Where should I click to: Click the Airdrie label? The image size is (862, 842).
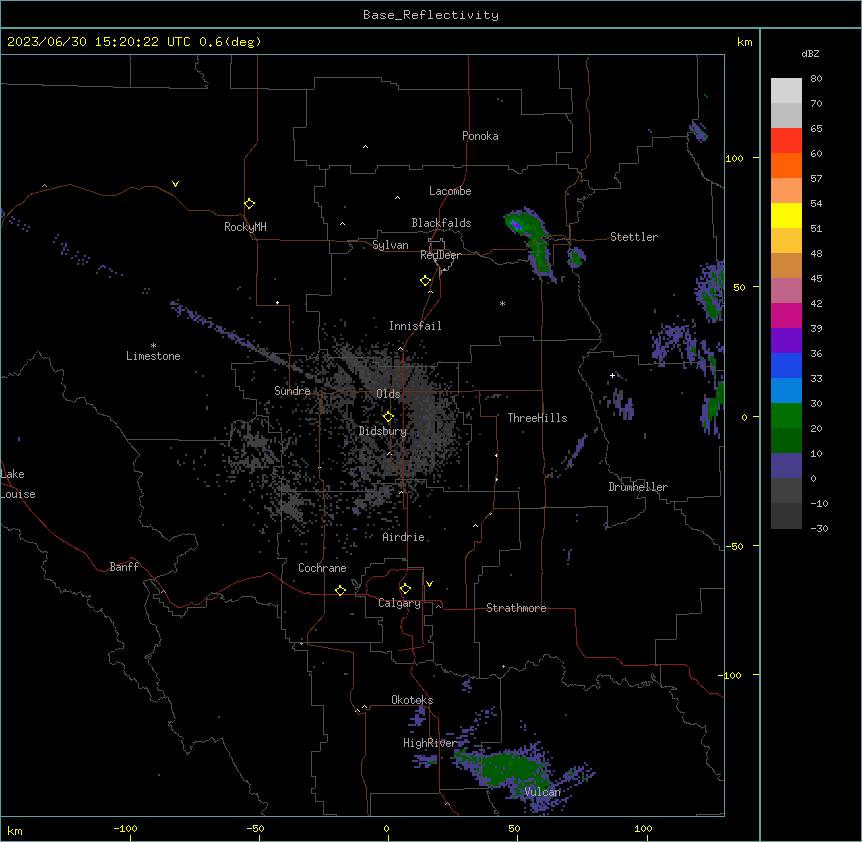pos(404,537)
